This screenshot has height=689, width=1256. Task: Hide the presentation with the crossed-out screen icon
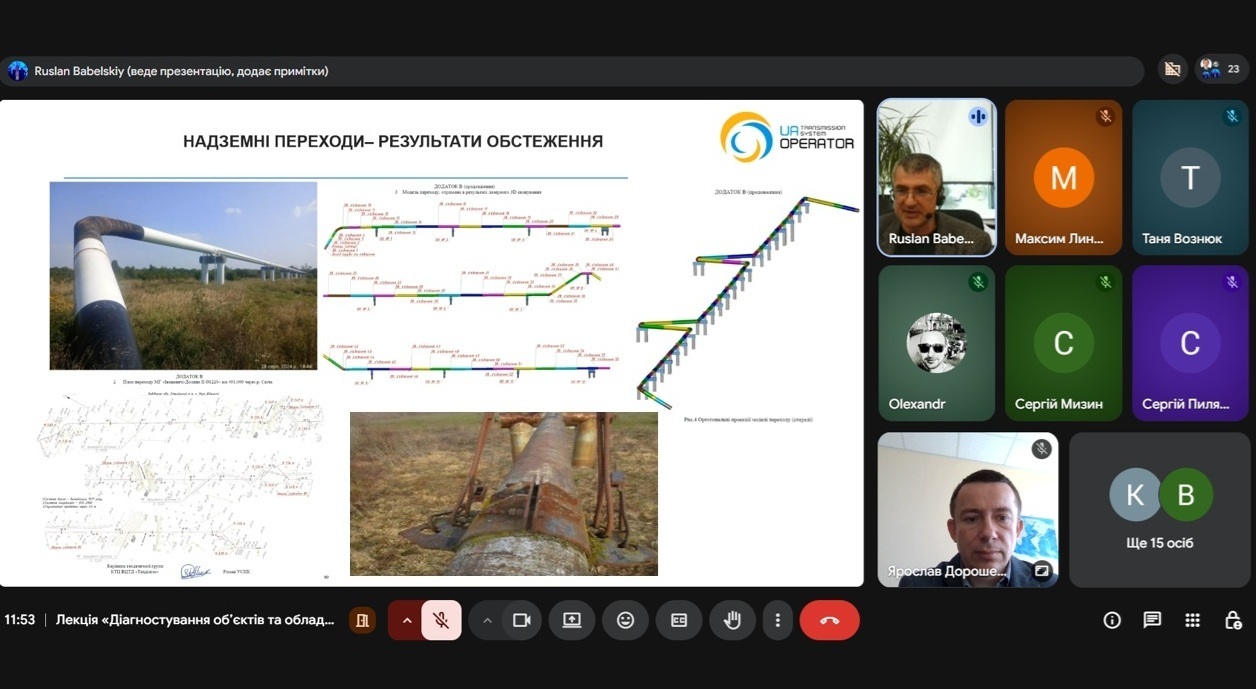click(x=1172, y=69)
